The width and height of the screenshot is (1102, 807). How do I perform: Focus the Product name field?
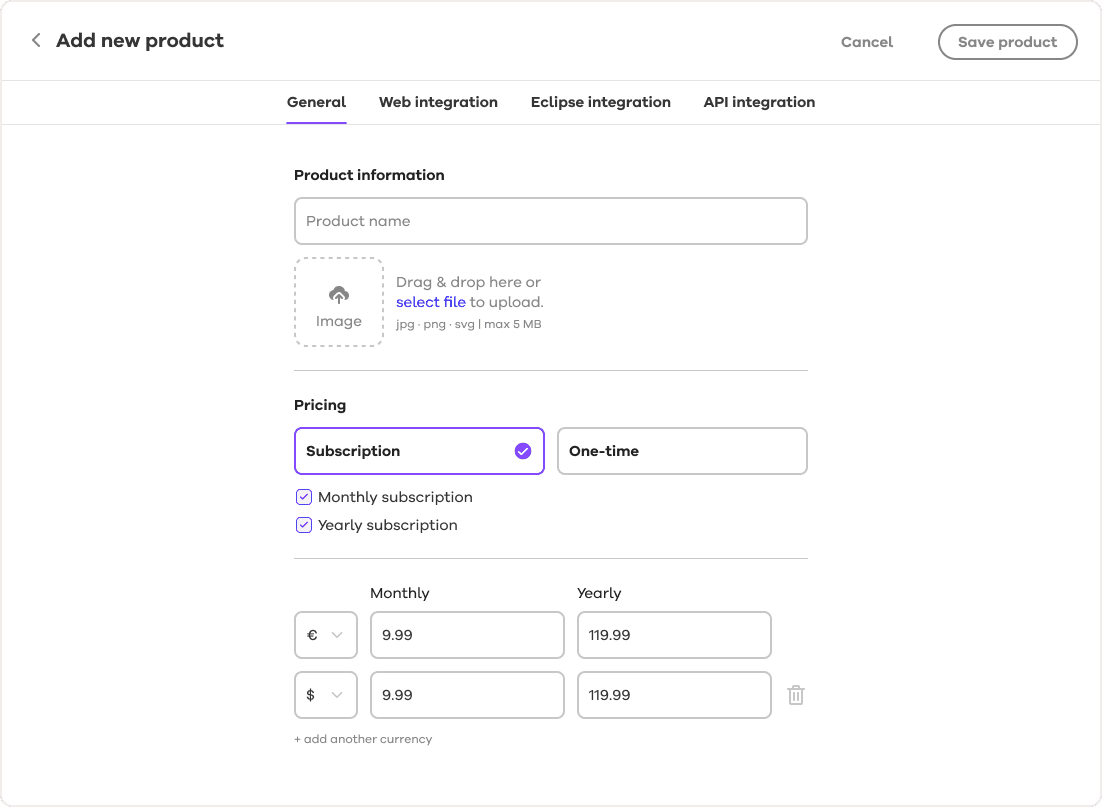point(550,221)
